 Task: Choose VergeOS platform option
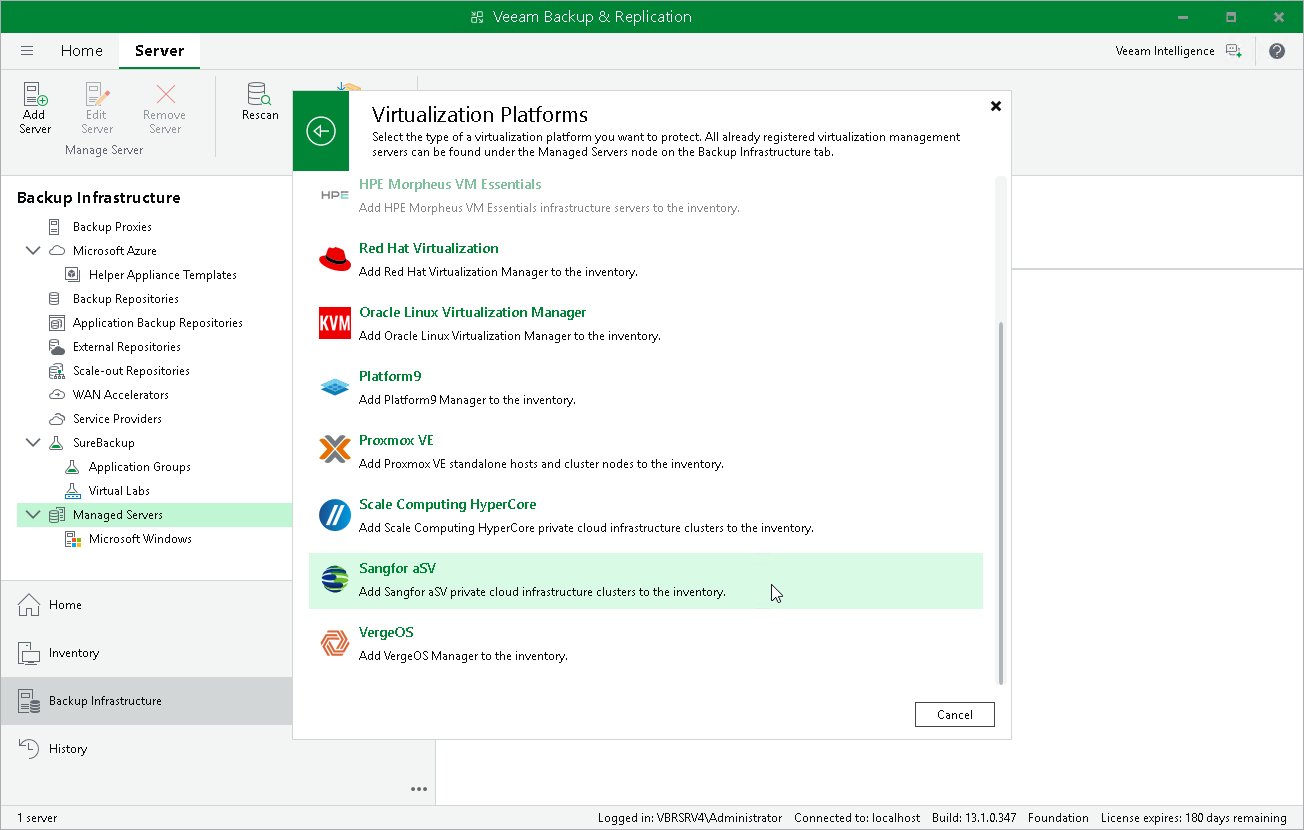point(646,644)
